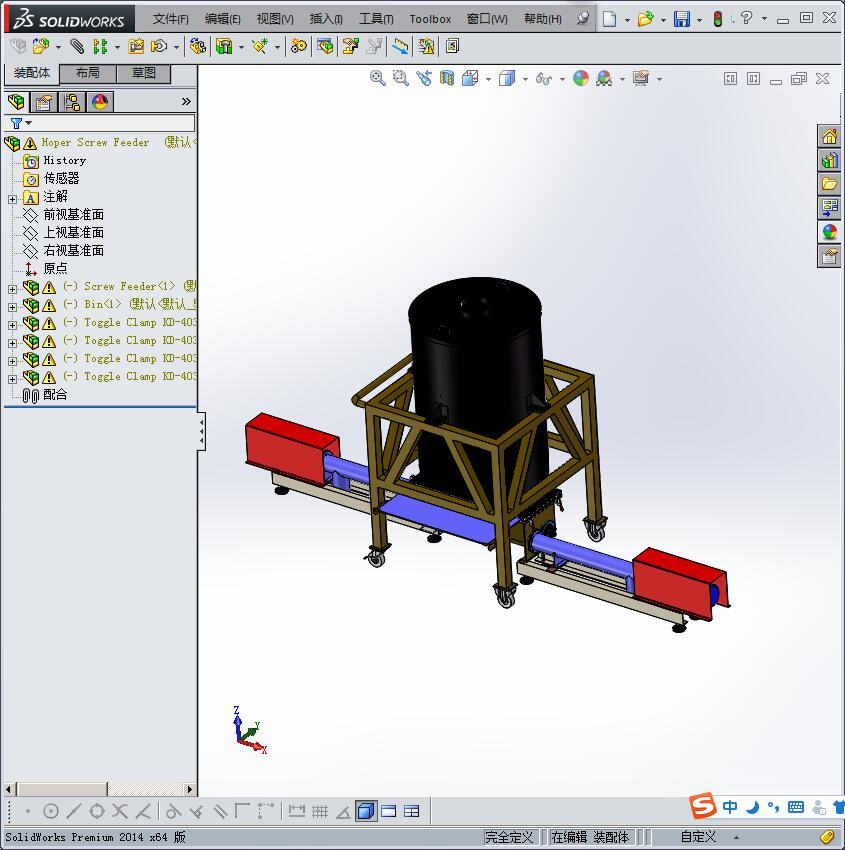Toggle four view viewport button
This screenshot has width=845, height=850.
412,811
